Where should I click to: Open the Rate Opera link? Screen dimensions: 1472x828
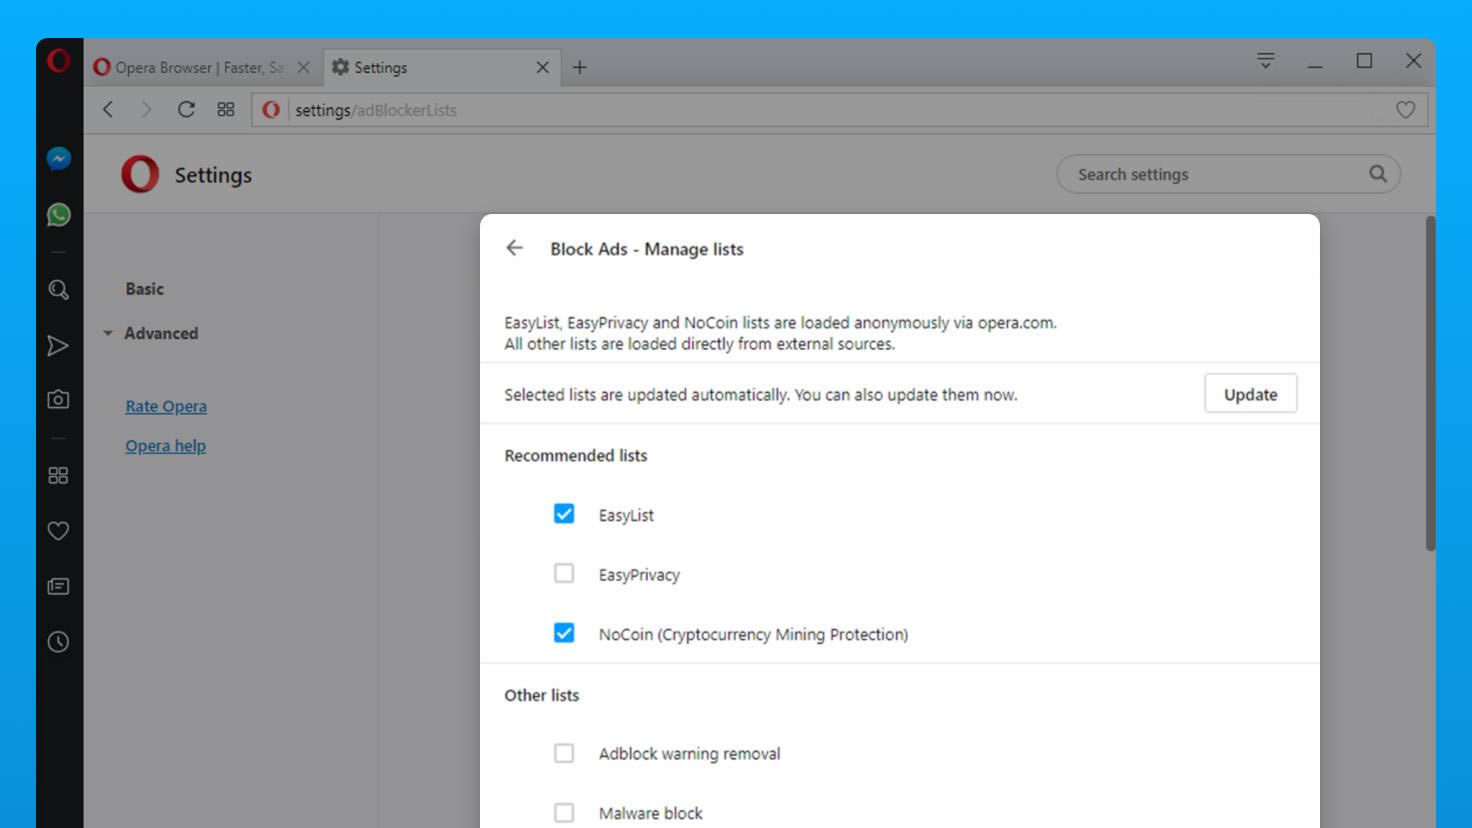[166, 406]
